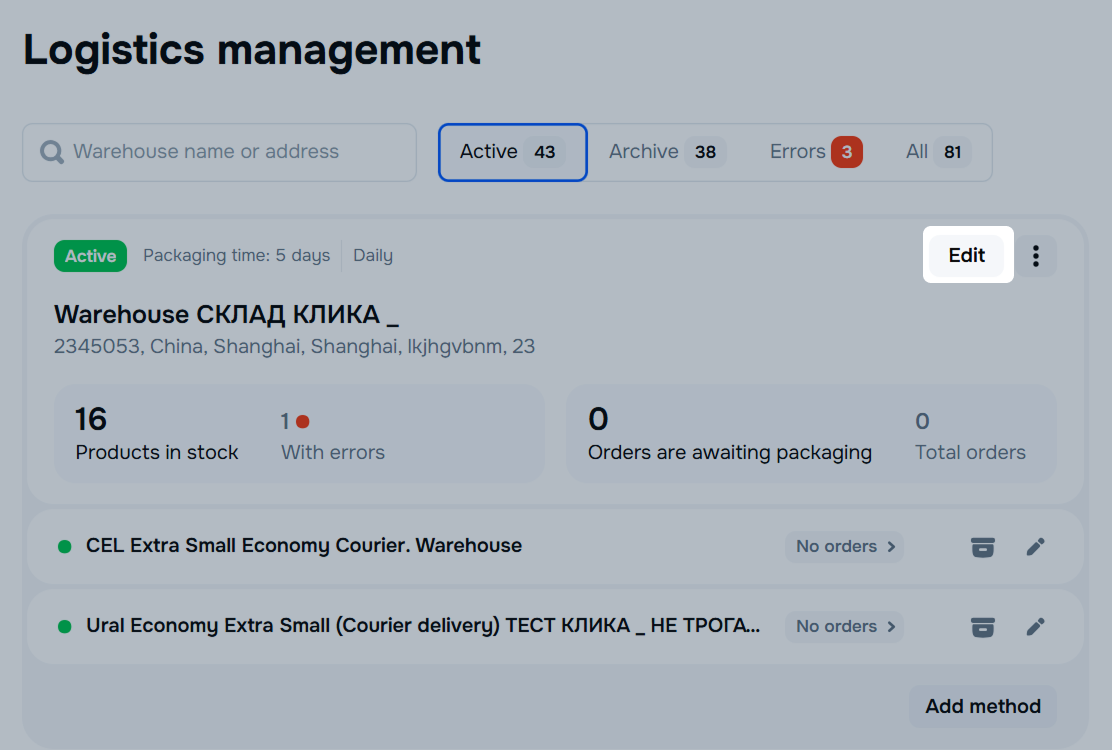Expand No orders chip for CEL method
Image resolution: width=1112 pixels, height=750 pixels.
coord(844,547)
